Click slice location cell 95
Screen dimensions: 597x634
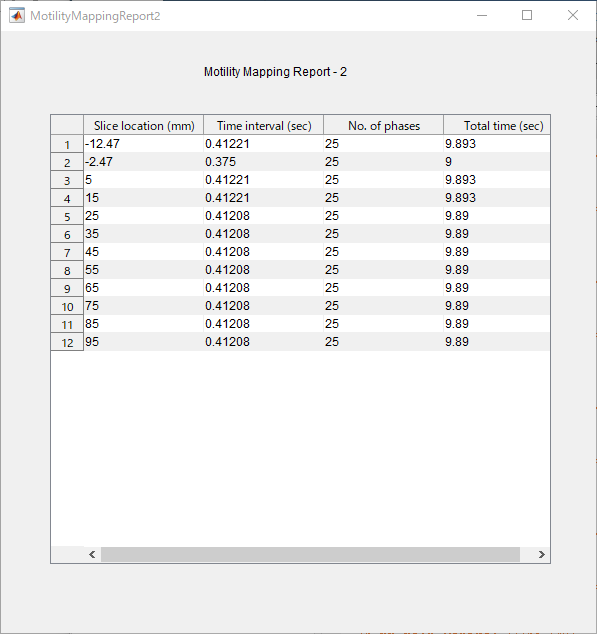(144, 342)
